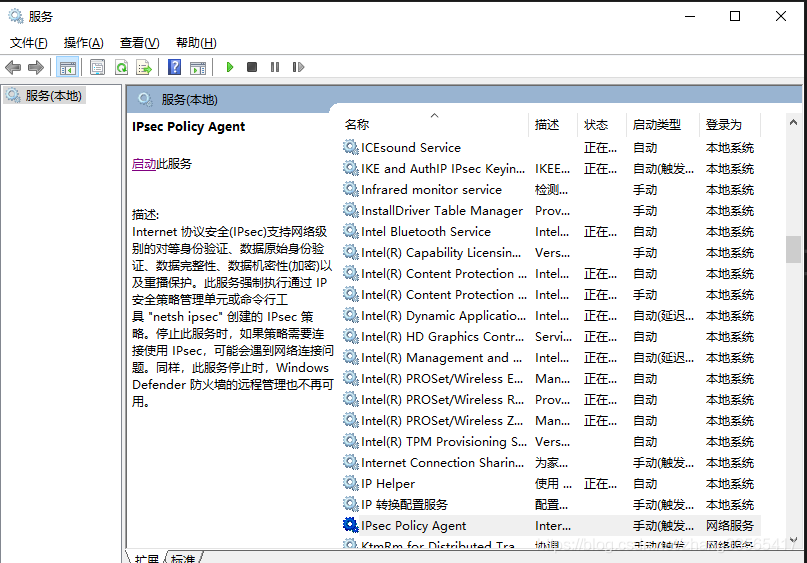
Task: Open the 查看(V) menu
Action: (x=139, y=43)
